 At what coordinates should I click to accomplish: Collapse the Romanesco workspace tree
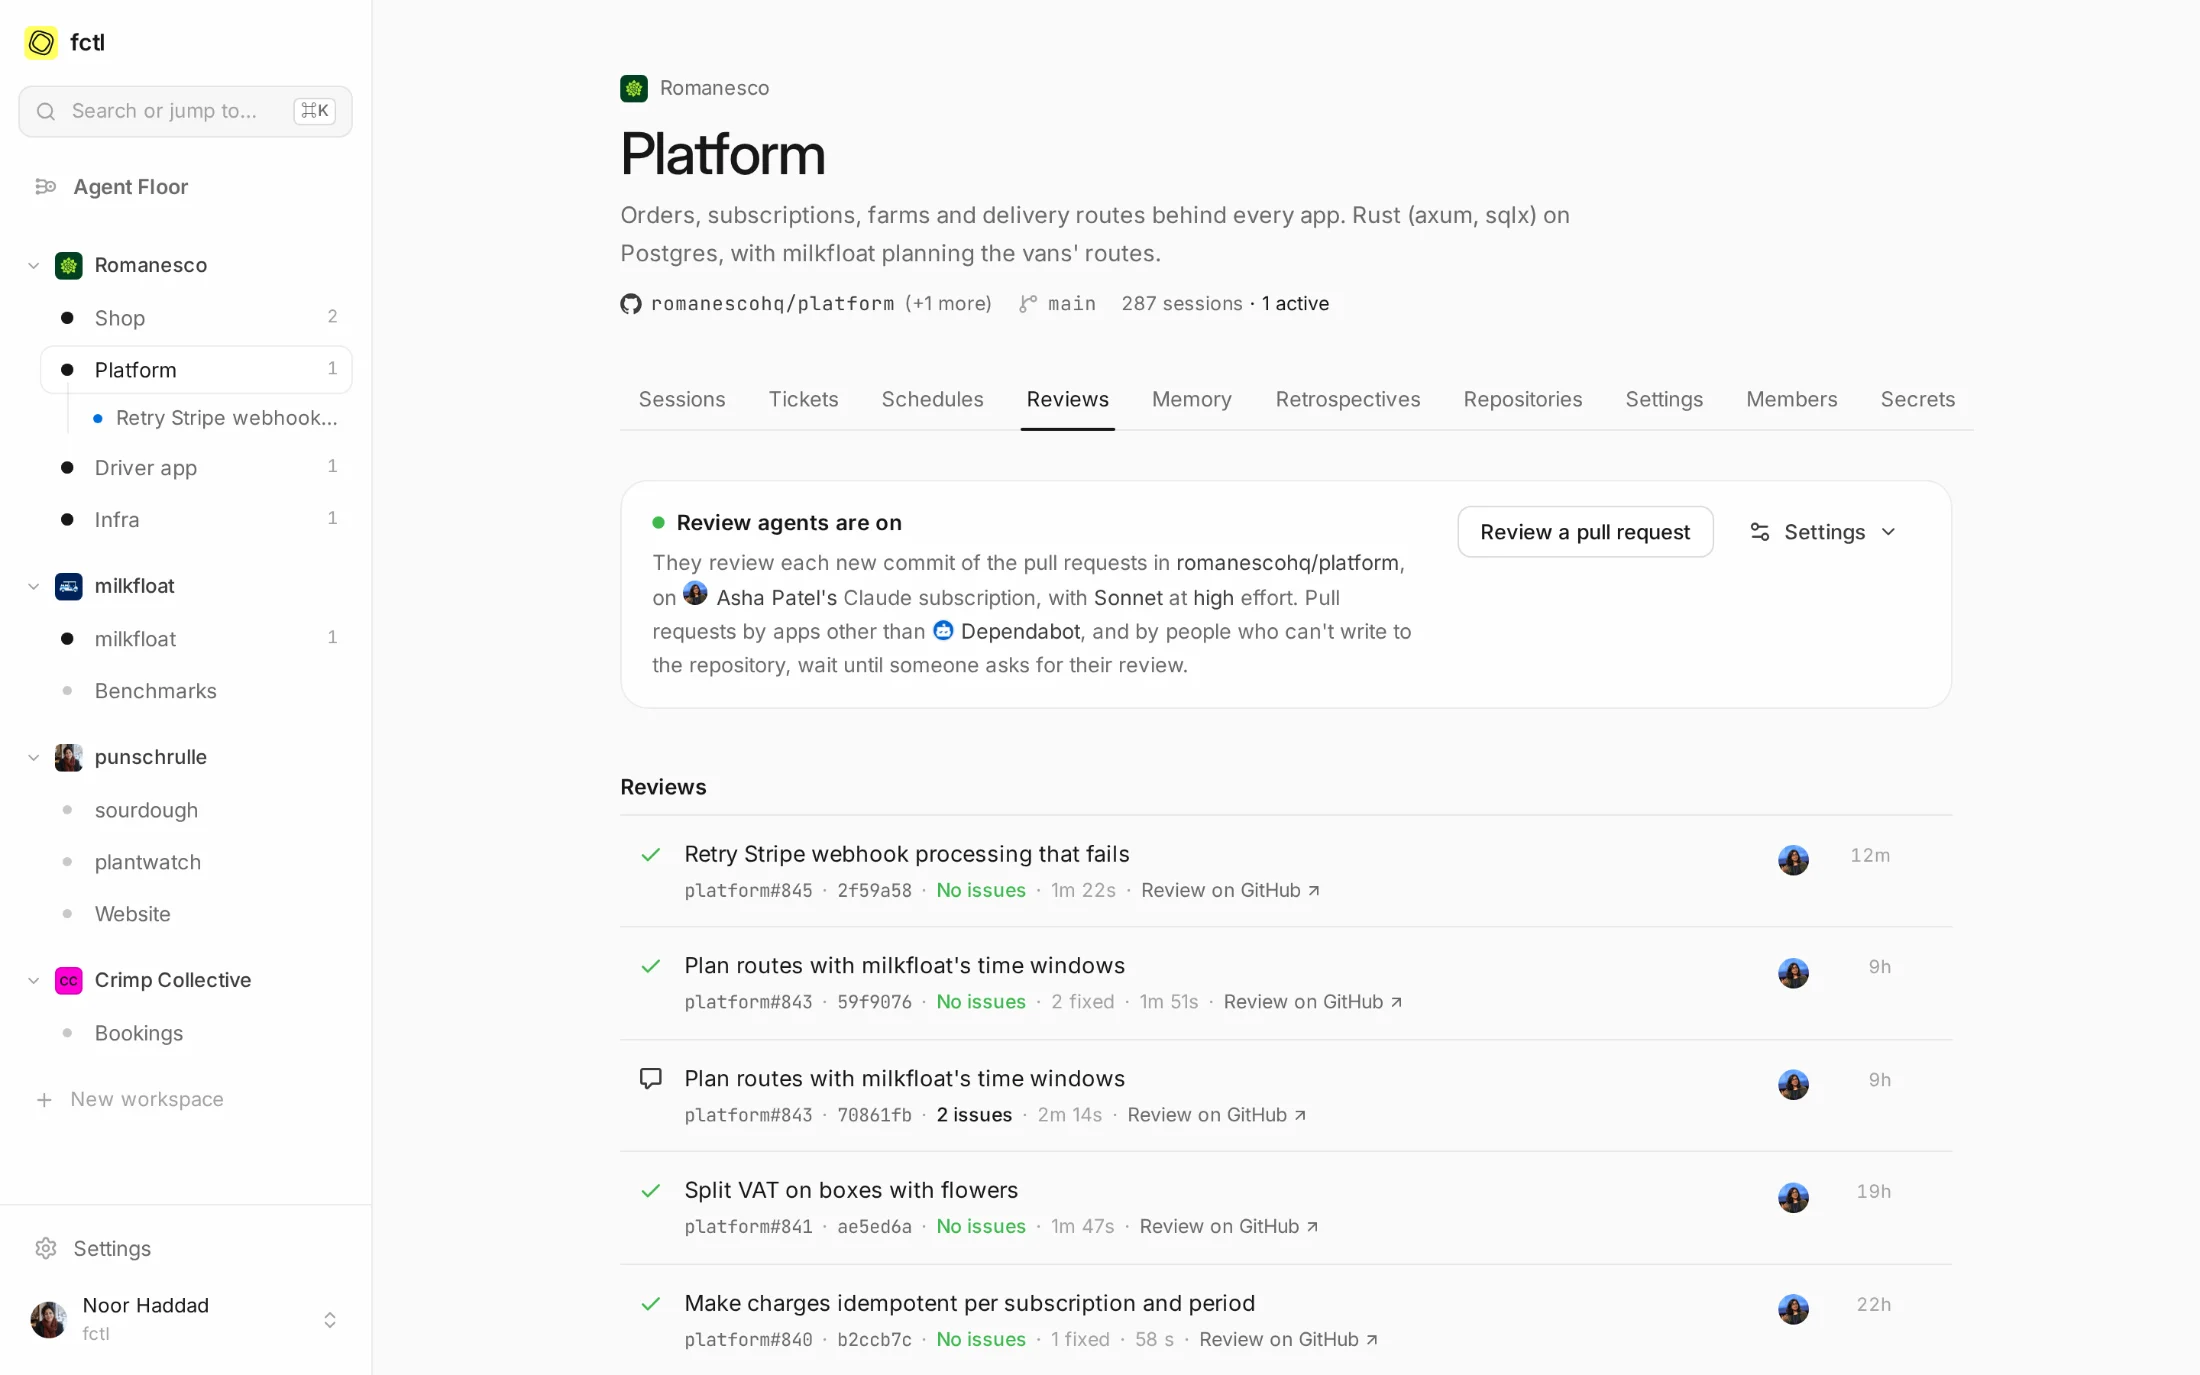33,265
